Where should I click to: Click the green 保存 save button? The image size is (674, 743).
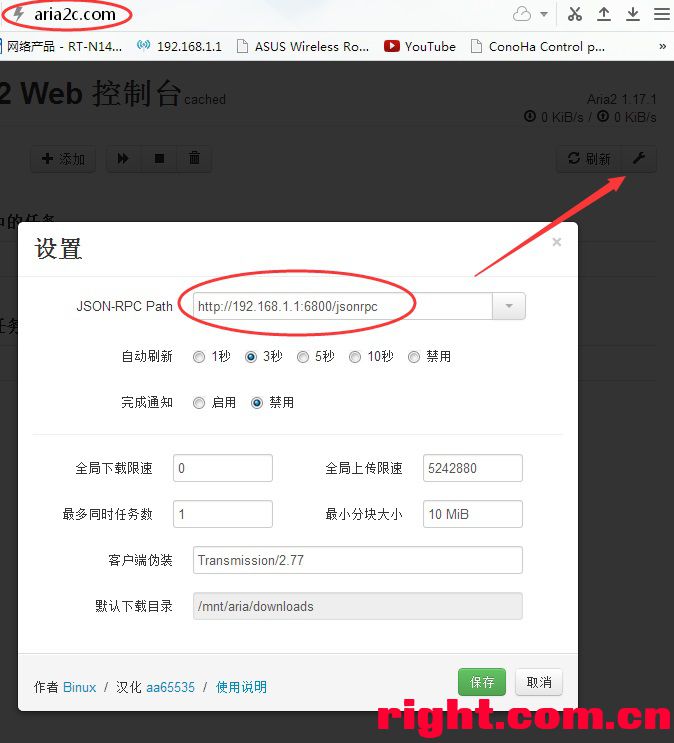coord(482,682)
